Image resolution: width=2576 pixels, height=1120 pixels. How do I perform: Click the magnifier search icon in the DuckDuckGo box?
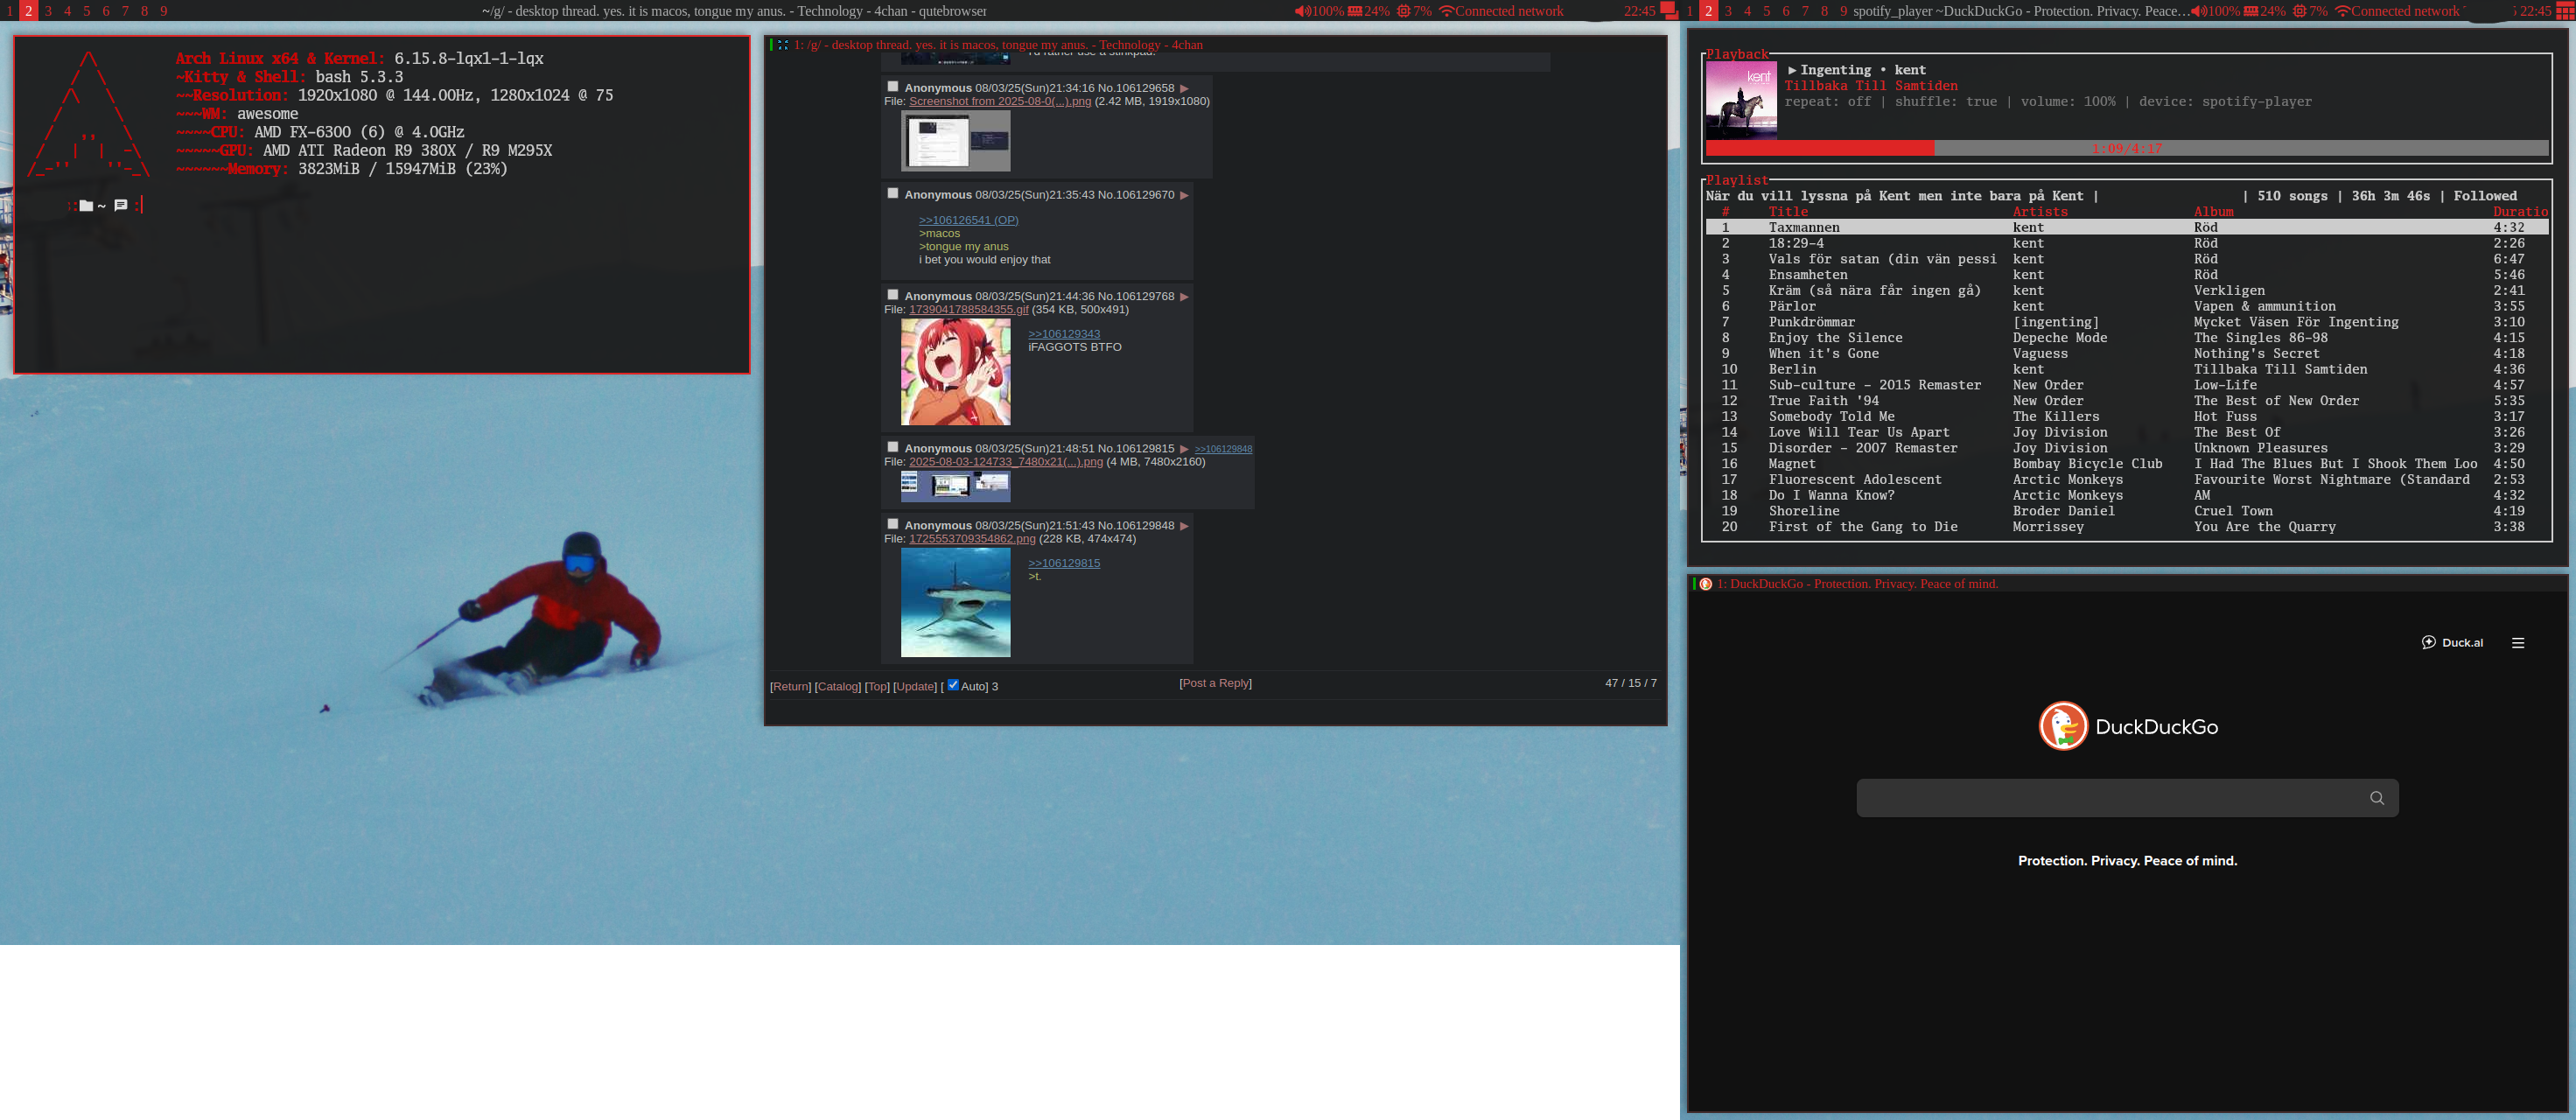(2377, 798)
